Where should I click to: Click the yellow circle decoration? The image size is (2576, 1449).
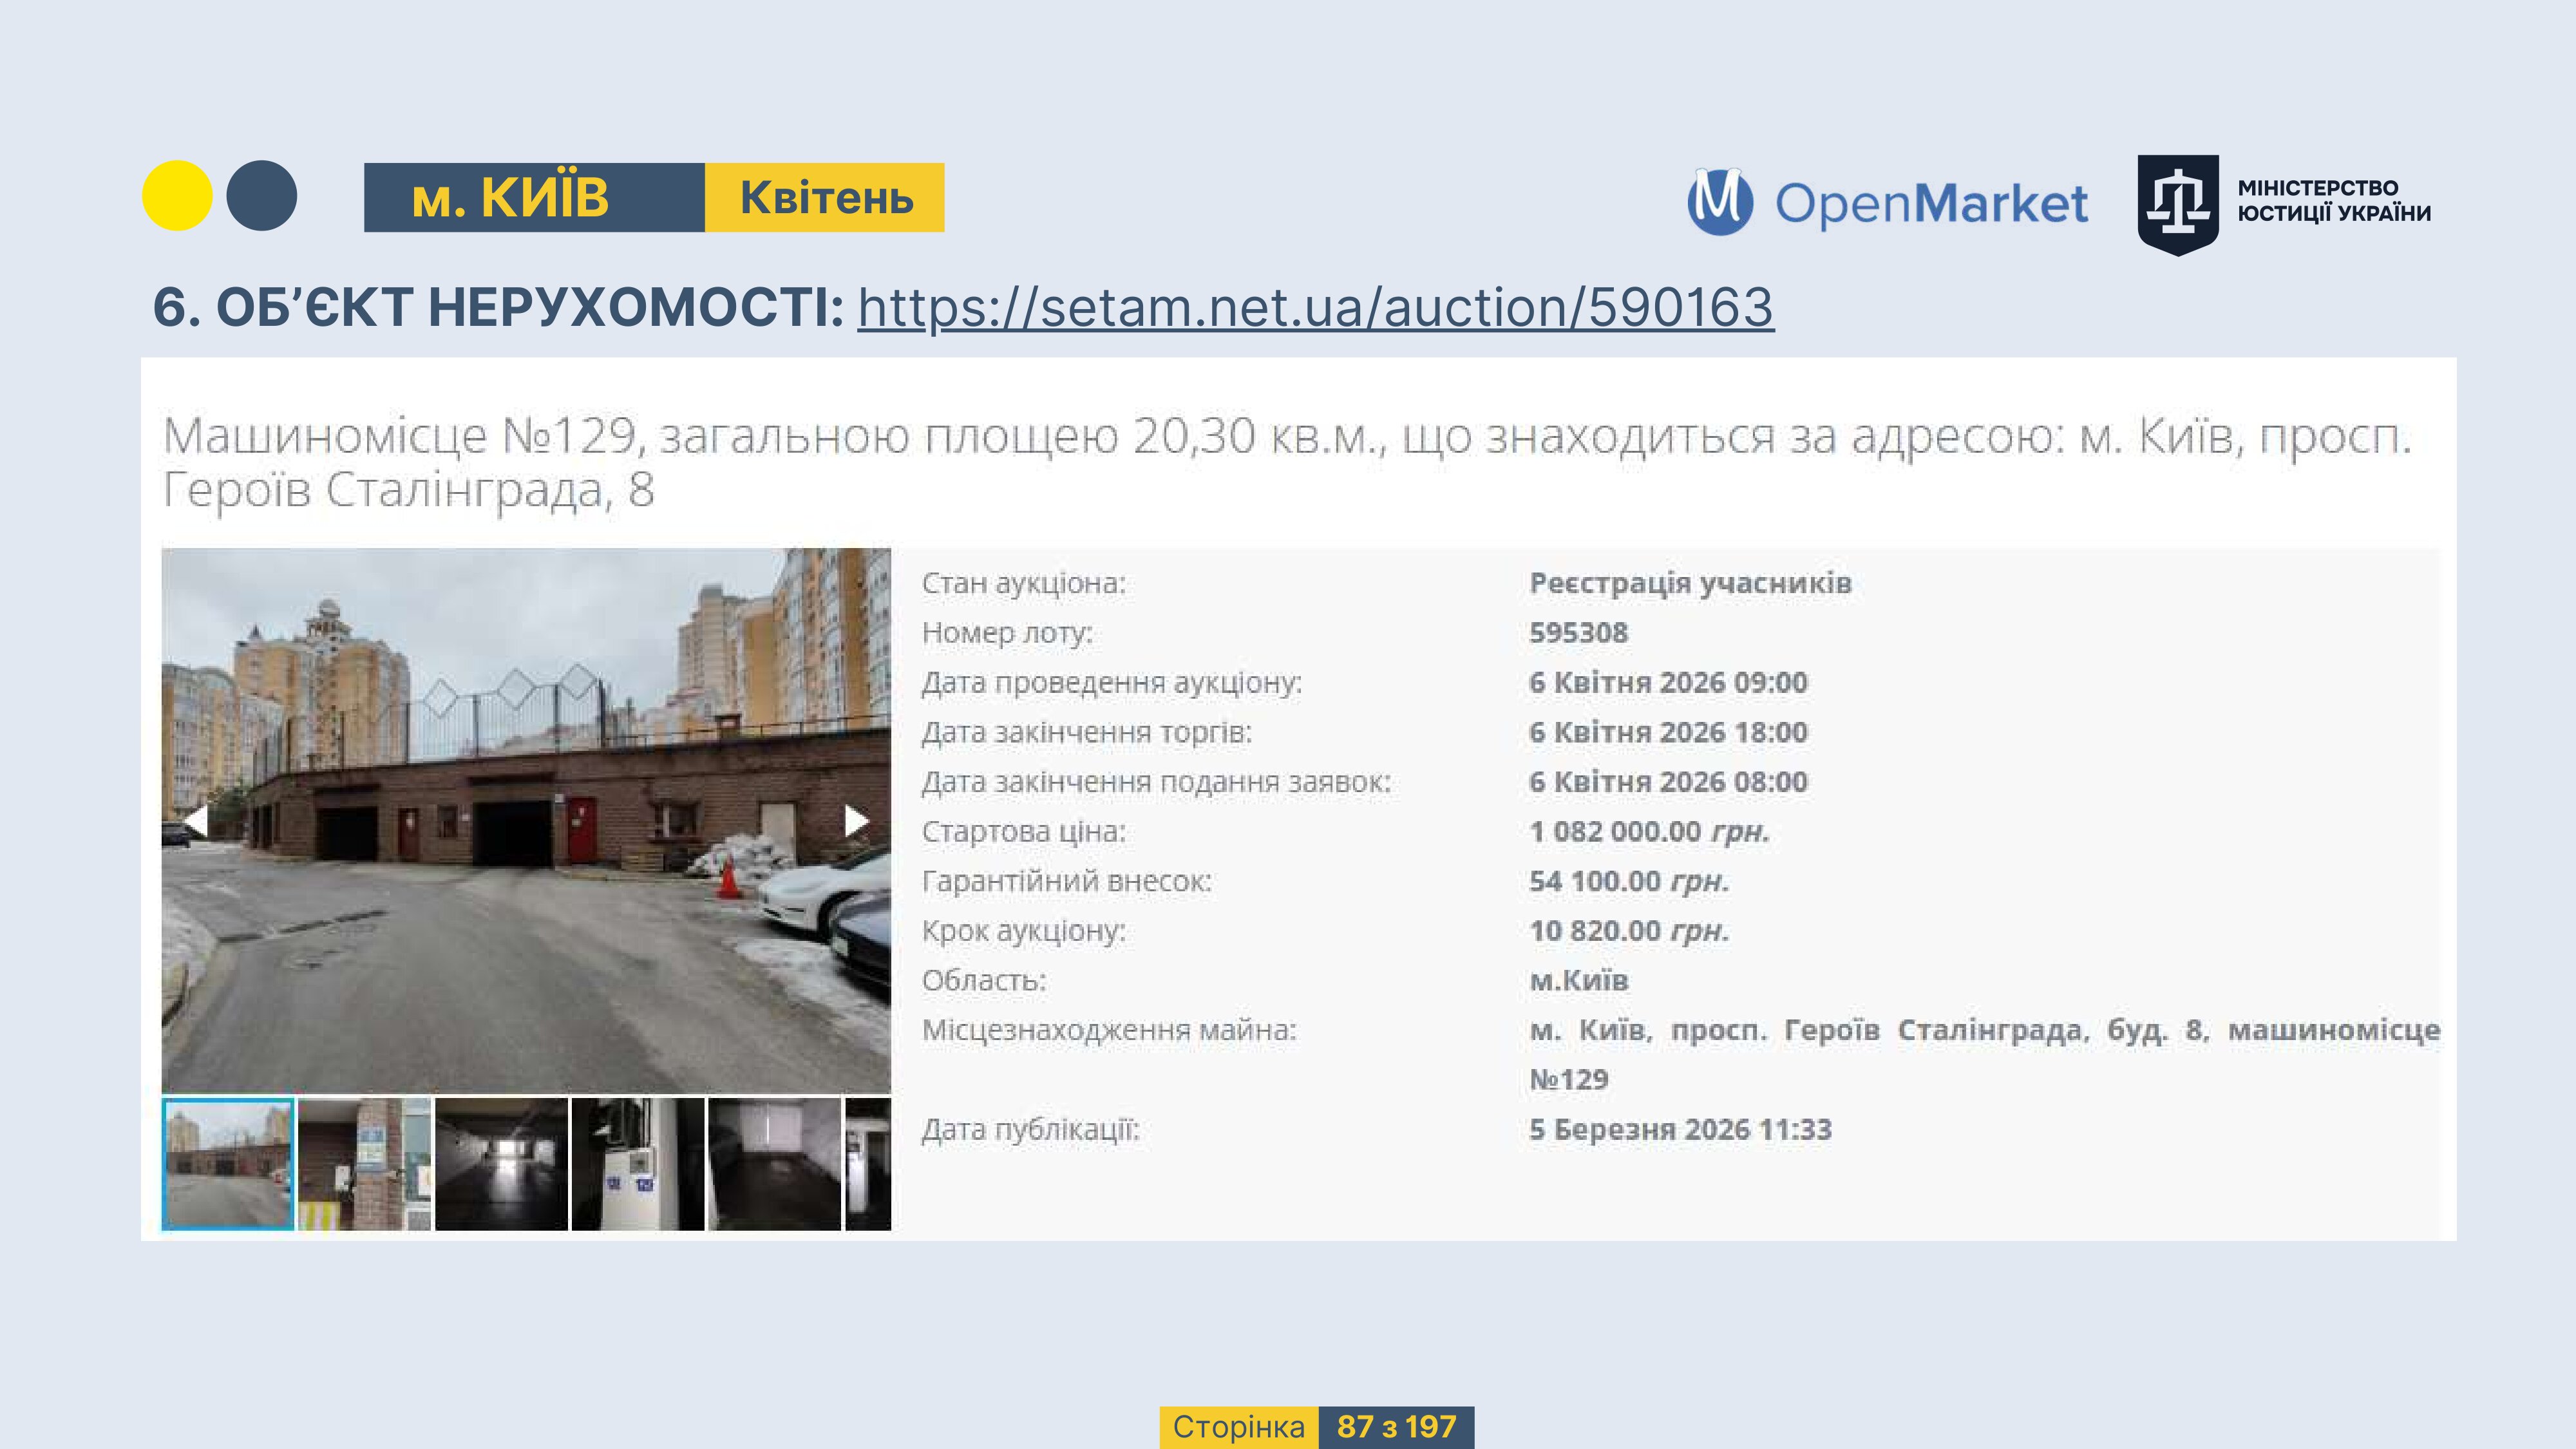[x=177, y=196]
